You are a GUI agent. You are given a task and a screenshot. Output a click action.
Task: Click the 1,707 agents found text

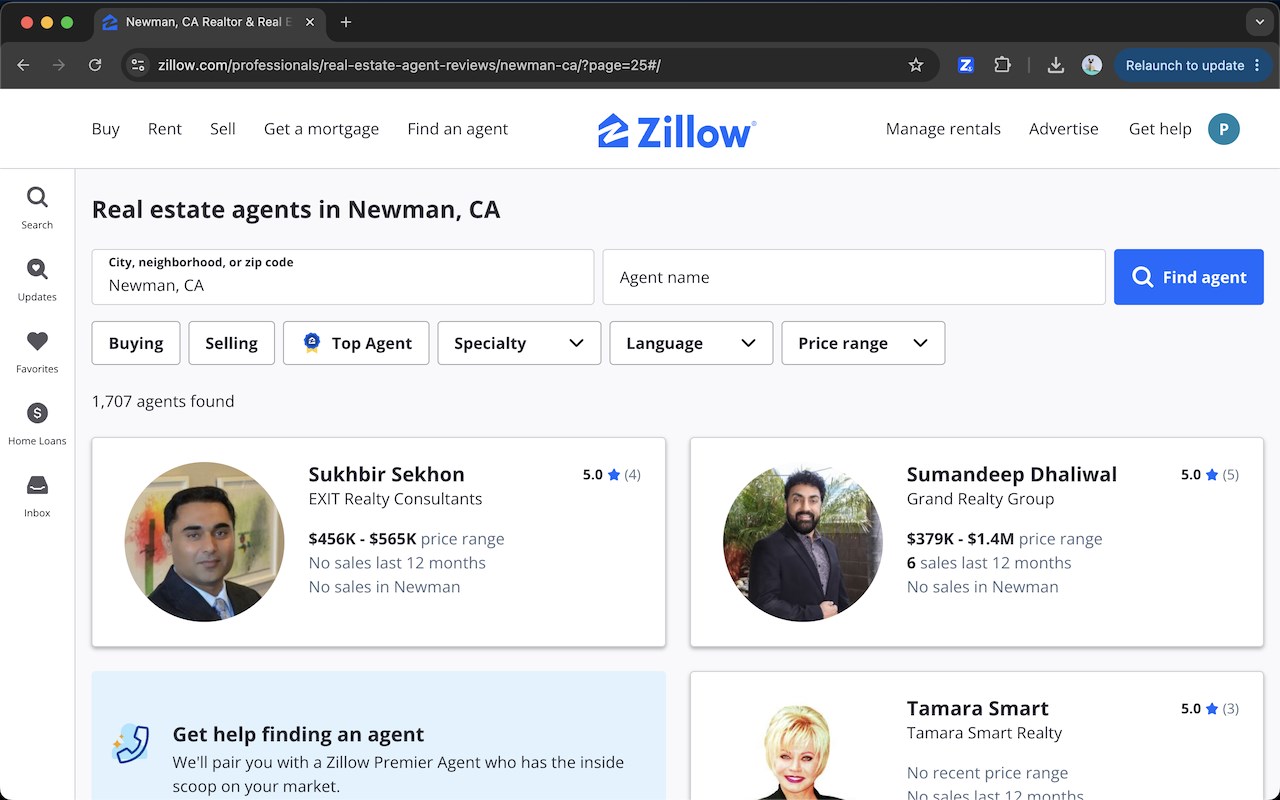tap(163, 401)
